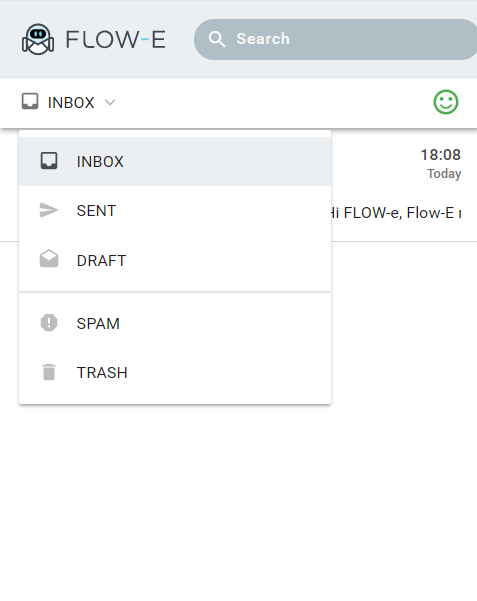Screen dimensions: 477x601
Task: Click the trash can icon
Action: pyautogui.click(x=49, y=372)
